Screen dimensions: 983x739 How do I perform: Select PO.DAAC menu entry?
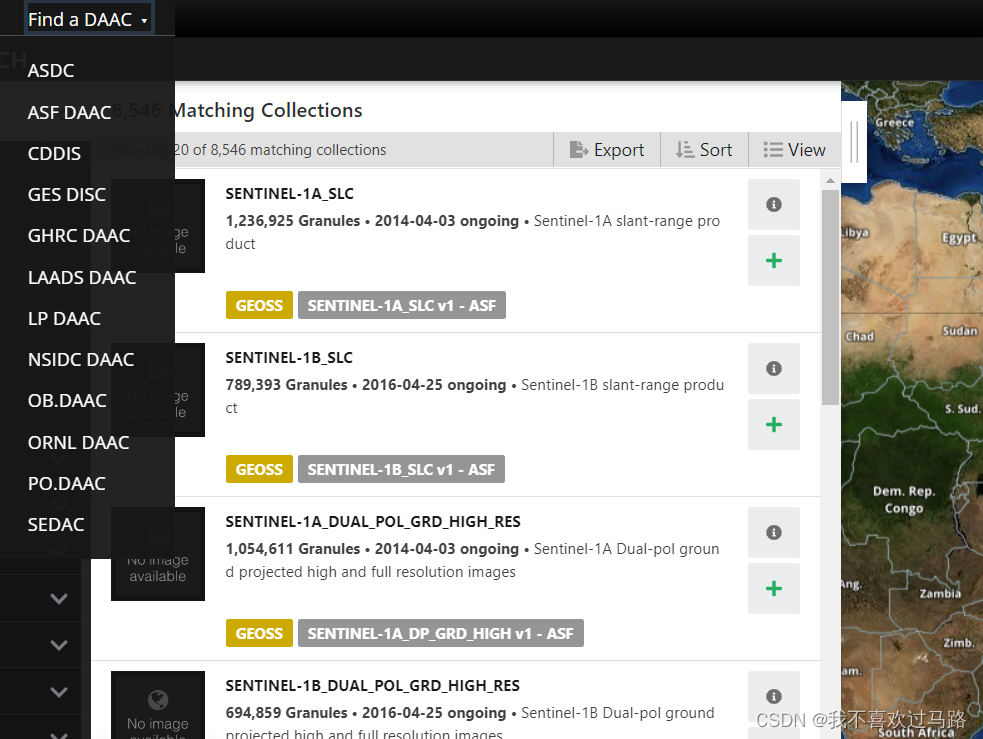(66, 484)
